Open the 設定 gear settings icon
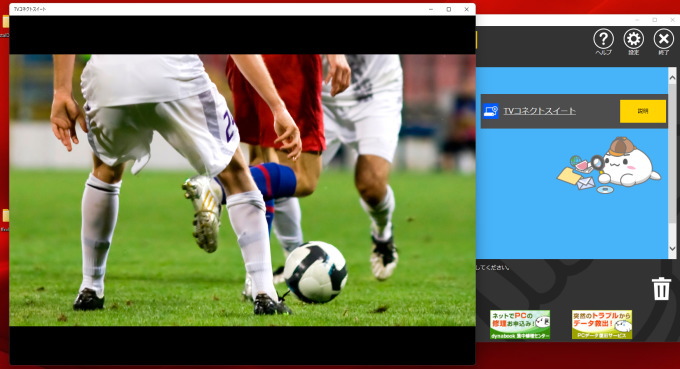This screenshot has width=680, height=369. click(634, 39)
